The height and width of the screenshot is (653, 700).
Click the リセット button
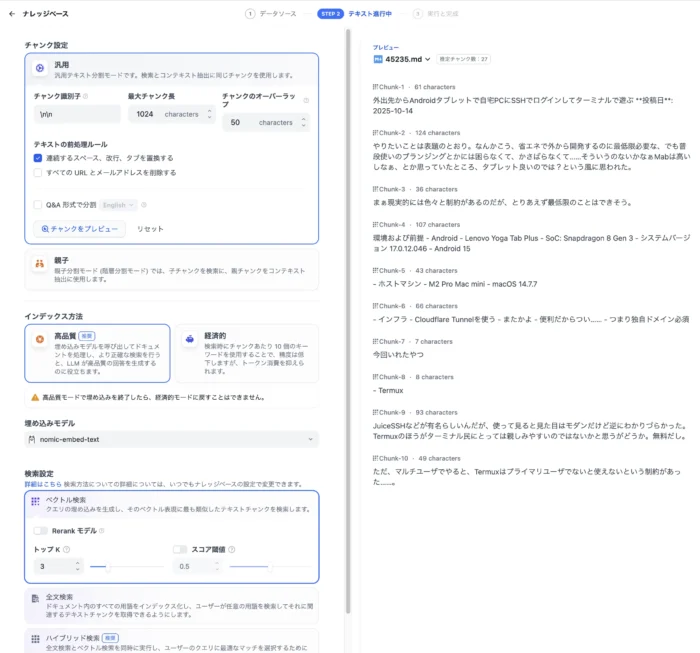click(150, 229)
